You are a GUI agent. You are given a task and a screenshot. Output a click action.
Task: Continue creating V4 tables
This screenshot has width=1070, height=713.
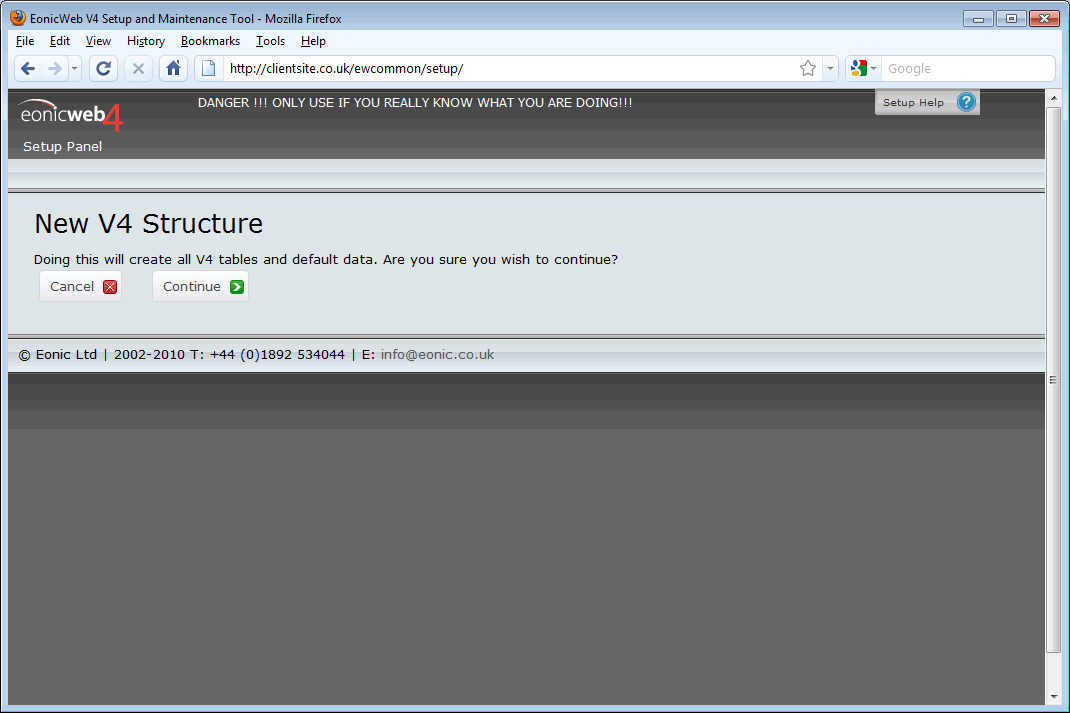tap(201, 287)
